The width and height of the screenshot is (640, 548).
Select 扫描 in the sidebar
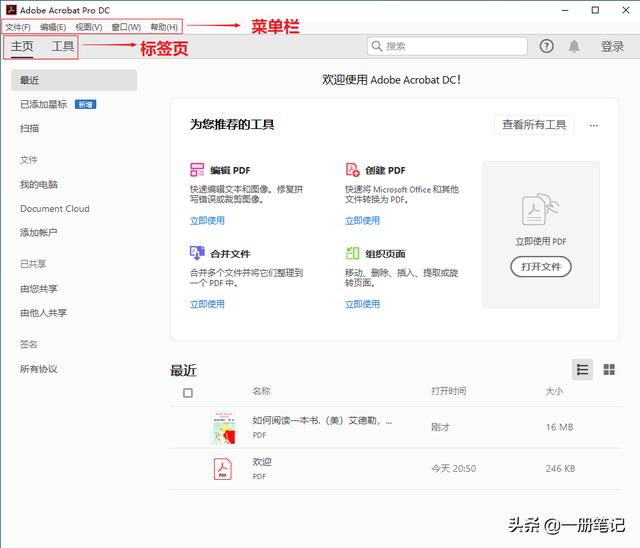pos(29,129)
